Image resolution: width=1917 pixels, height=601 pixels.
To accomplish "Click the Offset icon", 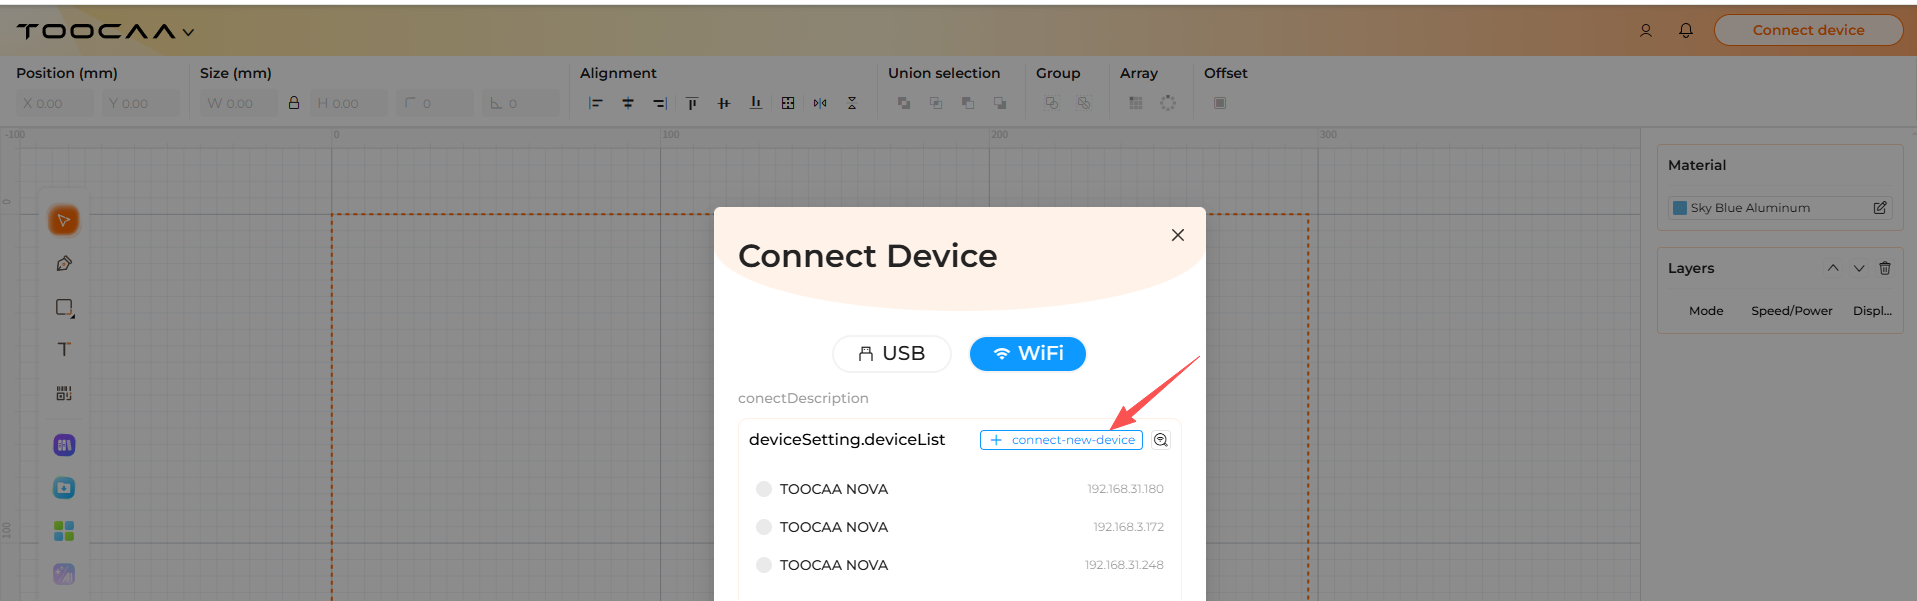I will (1220, 103).
